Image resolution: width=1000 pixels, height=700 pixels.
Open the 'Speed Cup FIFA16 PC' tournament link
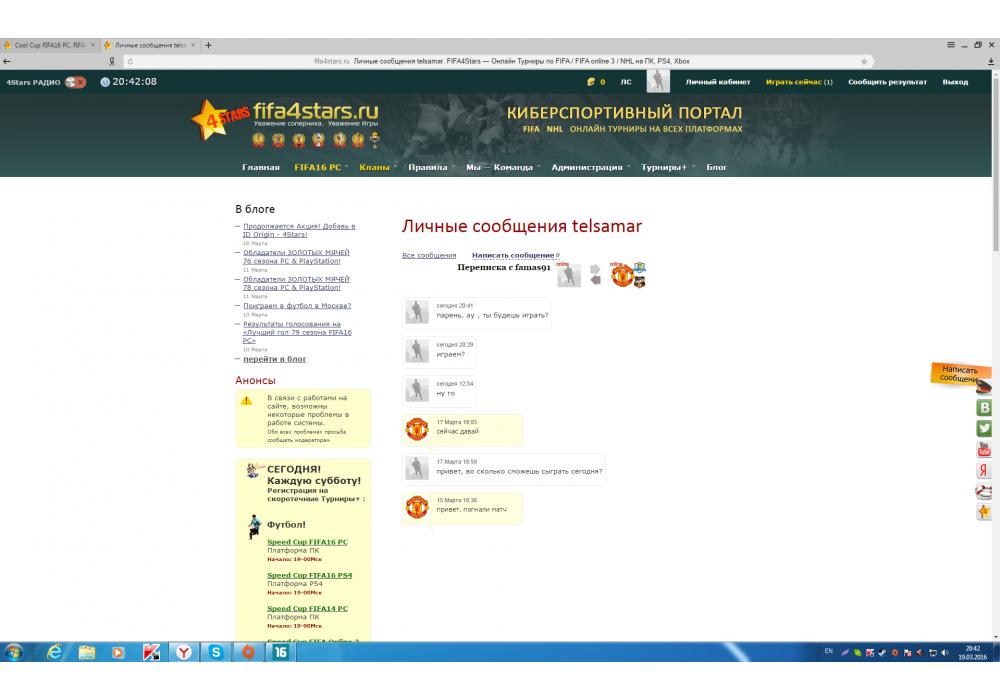click(307, 542)
